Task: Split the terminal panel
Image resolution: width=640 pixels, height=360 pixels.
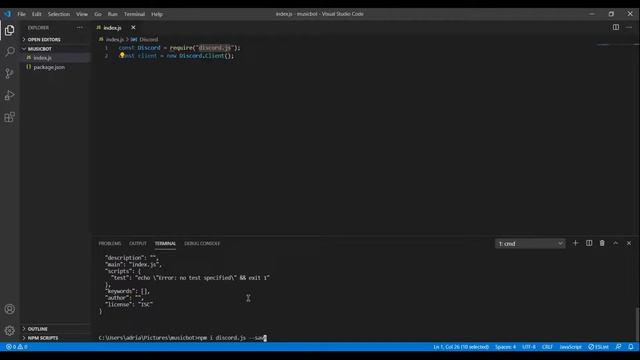Action: 589,243
